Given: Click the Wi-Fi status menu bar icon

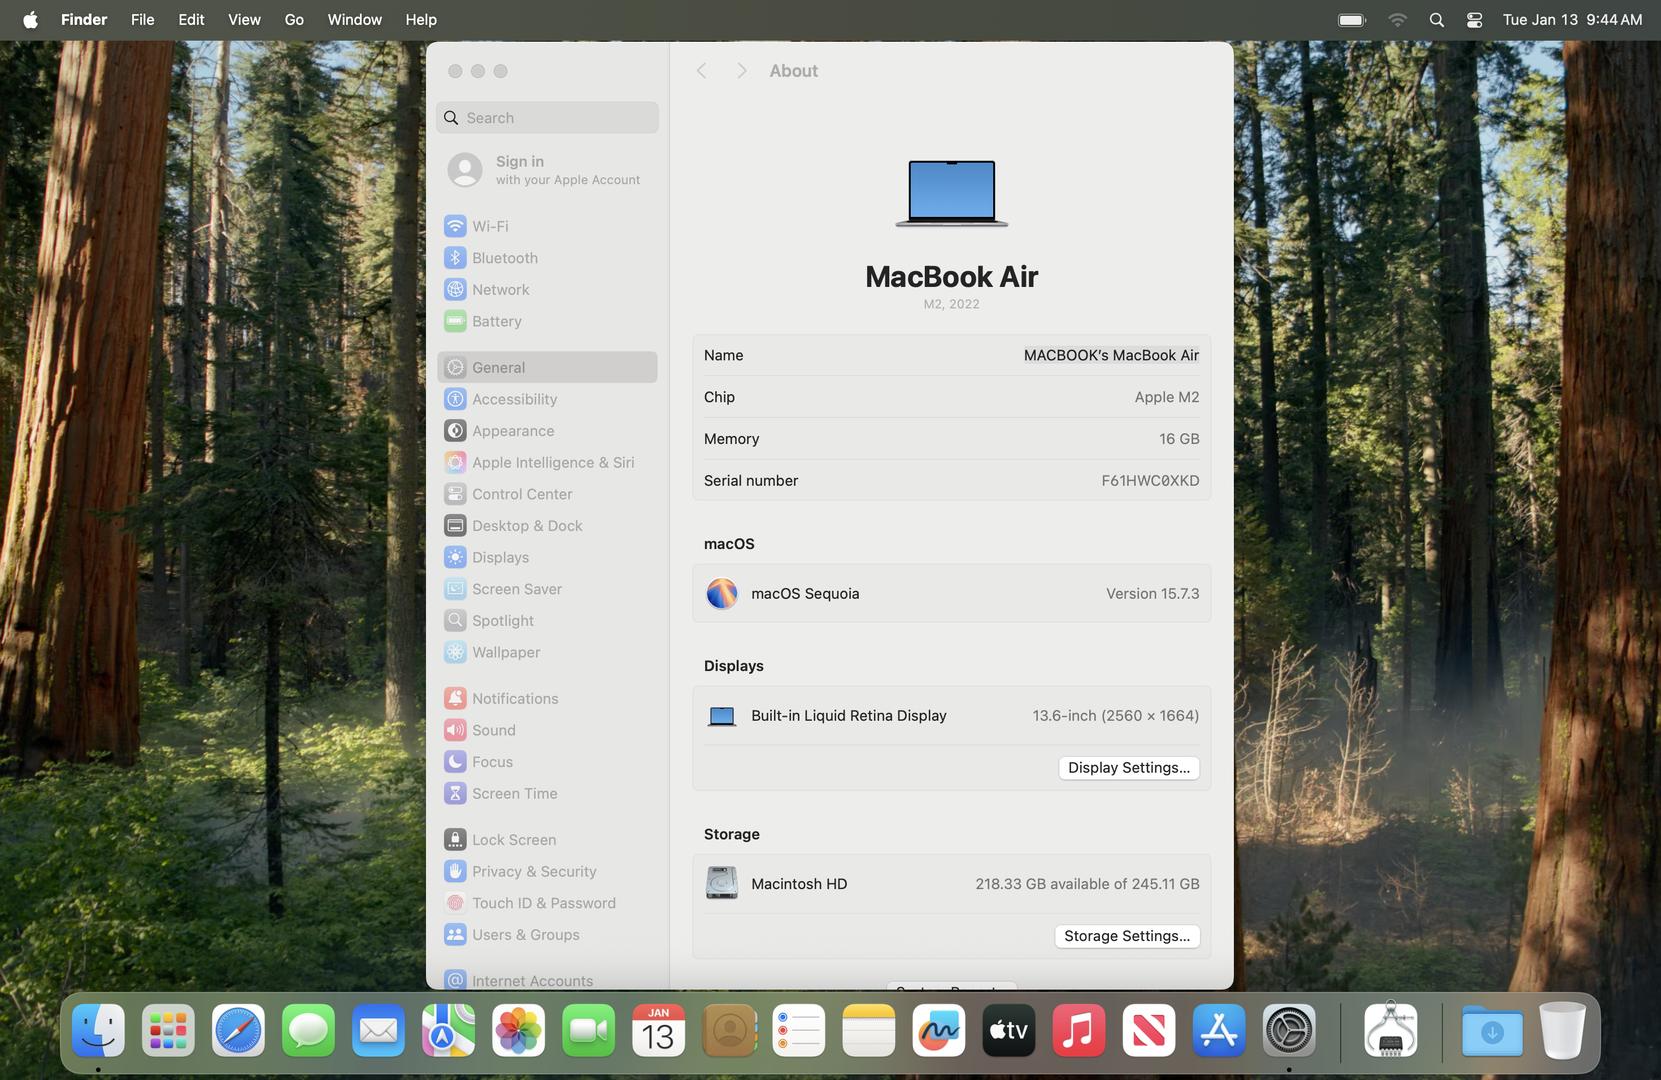Looking at the screenshot, I should tap(1397, 20).
